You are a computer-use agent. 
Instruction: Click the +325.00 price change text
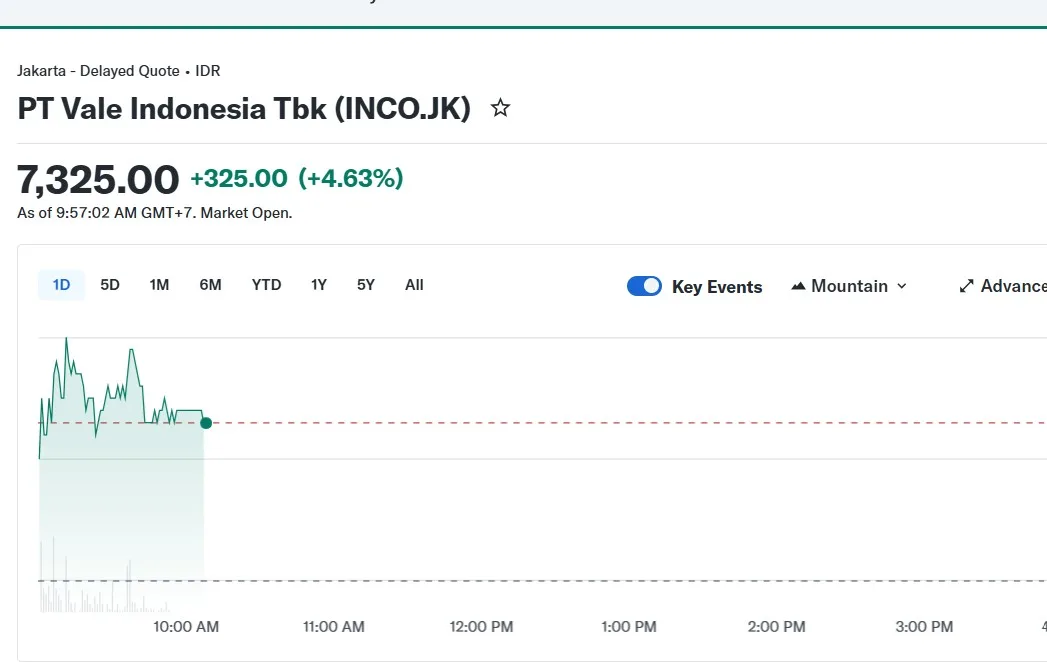(x=239, y=178)
